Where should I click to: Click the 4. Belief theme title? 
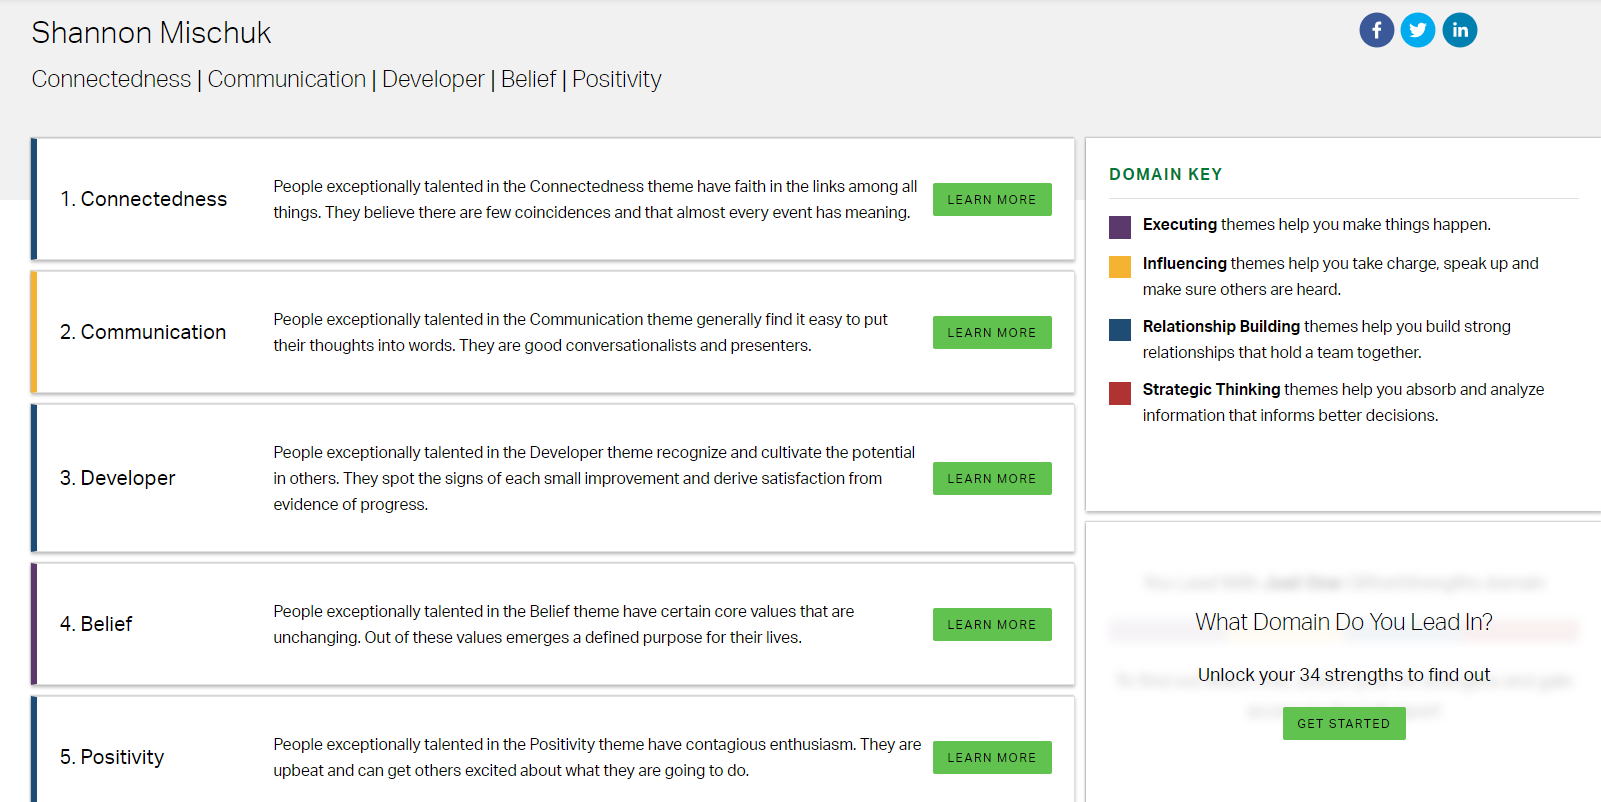tap(96, 624)
